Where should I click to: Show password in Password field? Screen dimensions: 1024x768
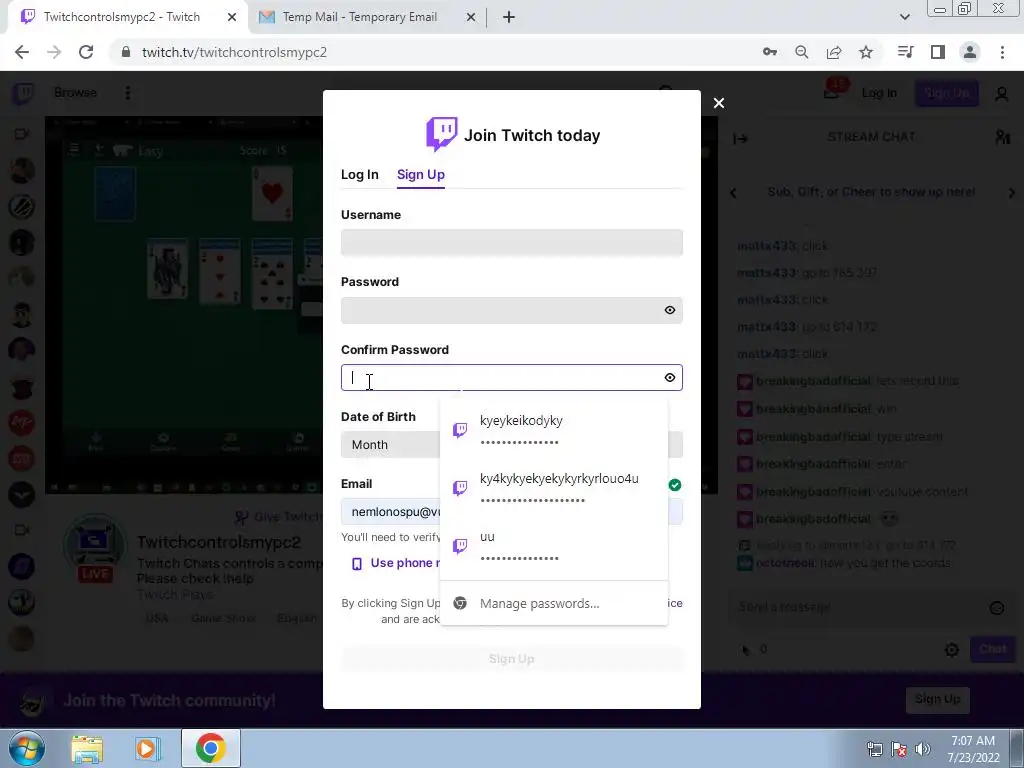(x=669, y=310)
